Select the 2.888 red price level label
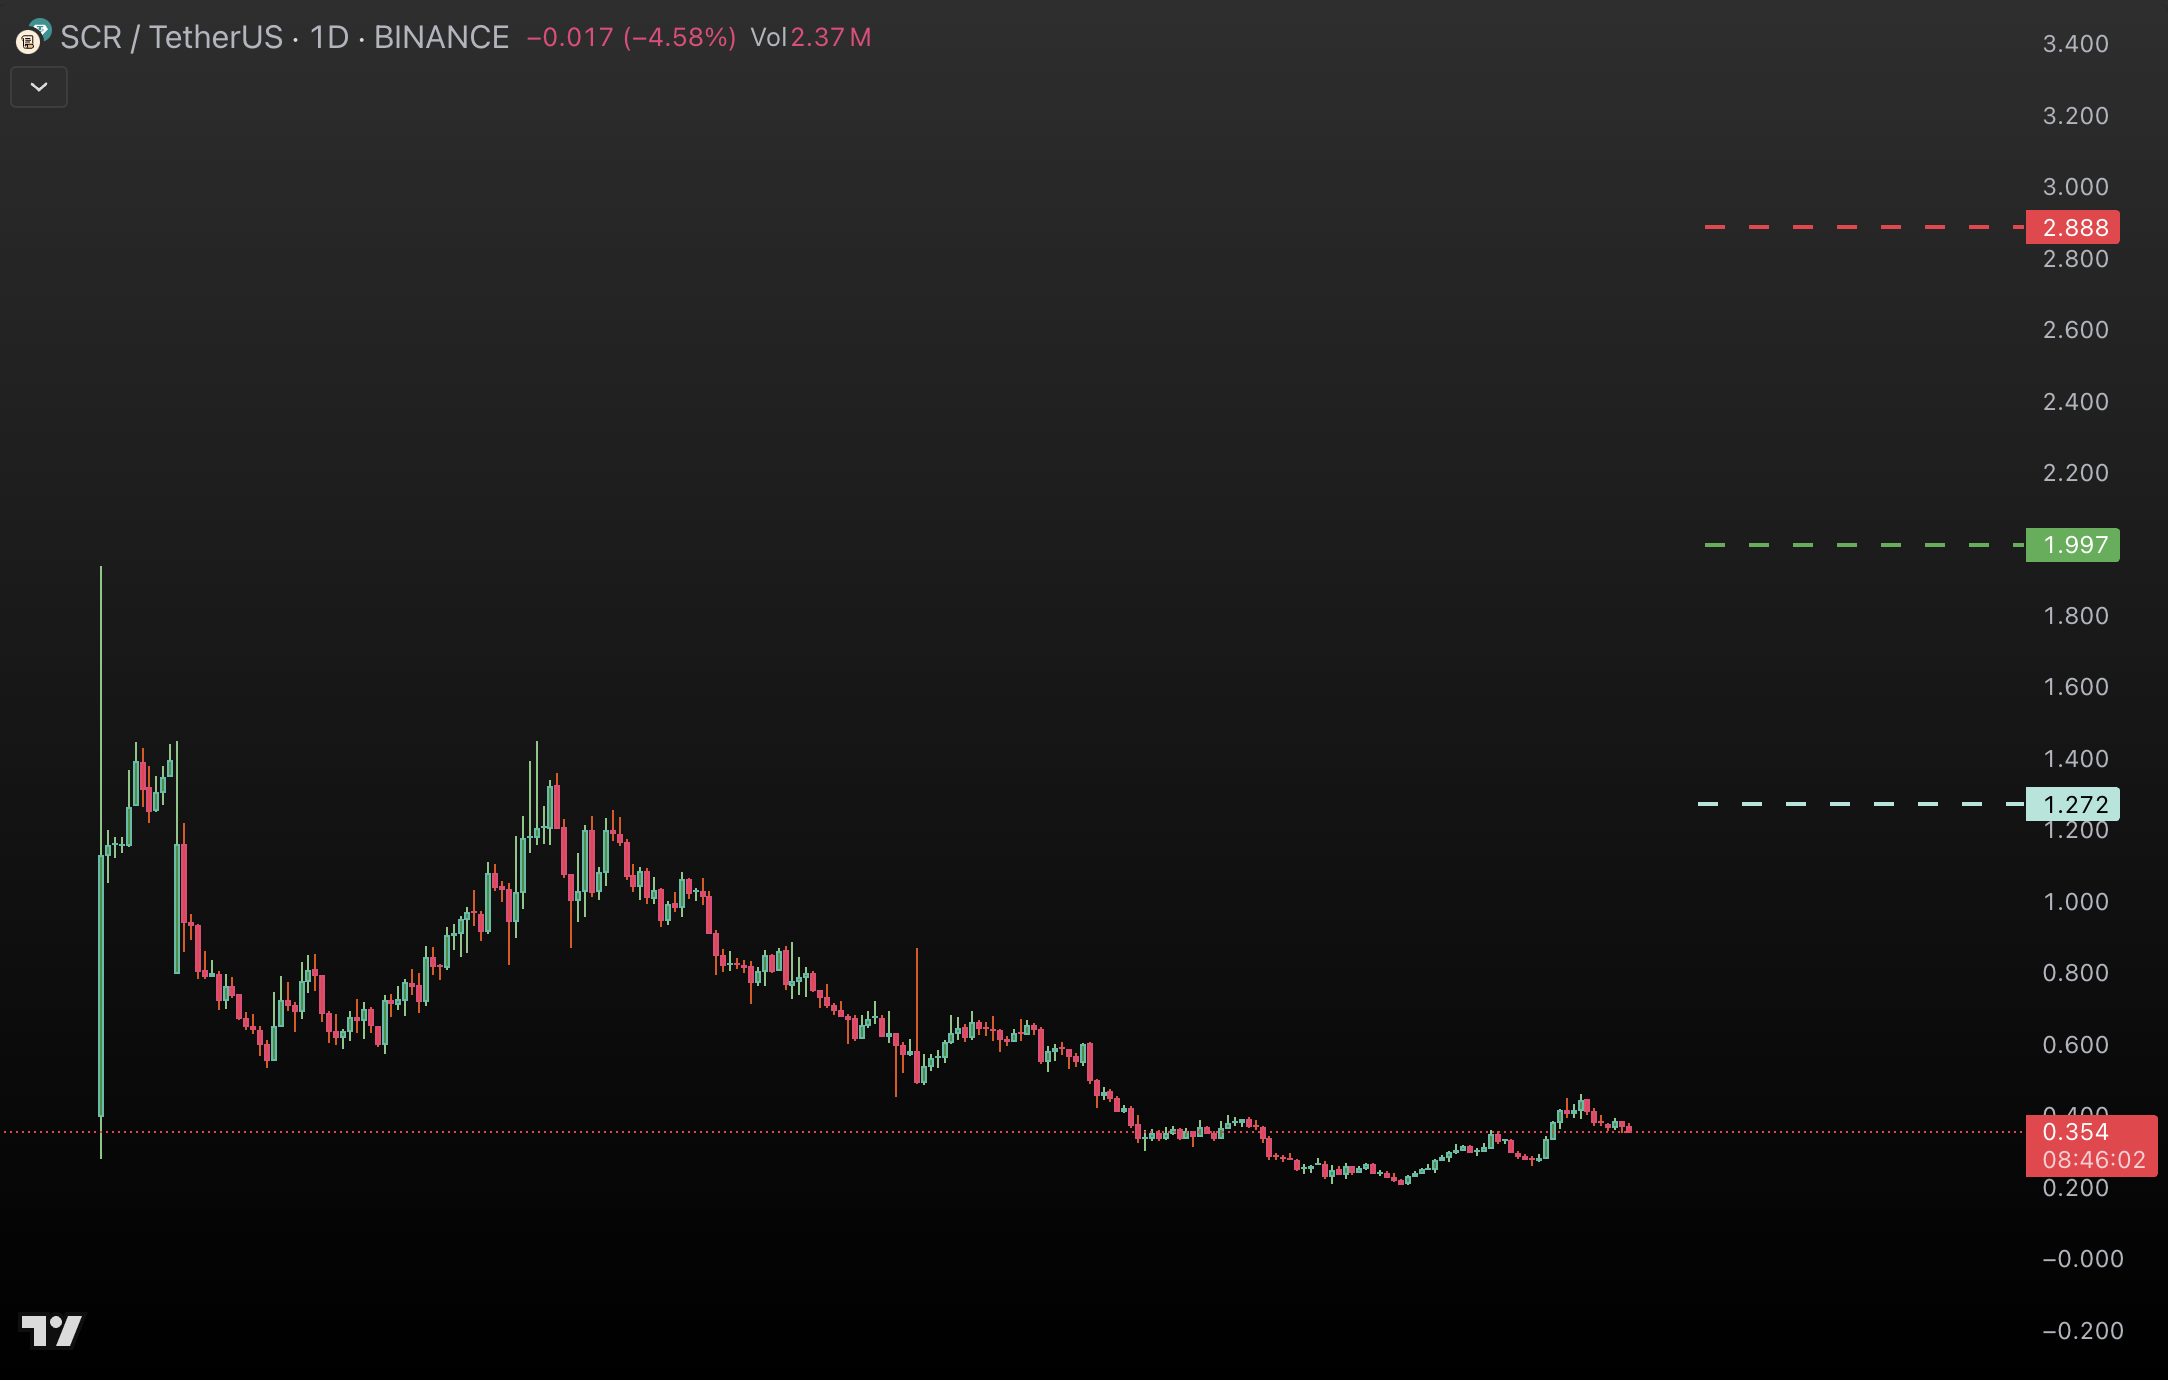This screenshot has height=1380, width=2168. (x=2072, y=227)
